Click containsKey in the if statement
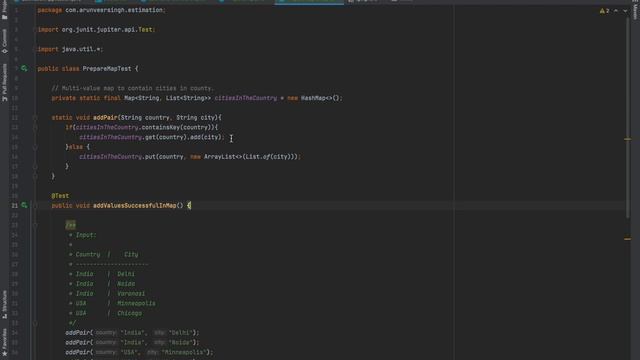Image resolution: width=640 pixels, height=360 pixels. pos(162,127)
